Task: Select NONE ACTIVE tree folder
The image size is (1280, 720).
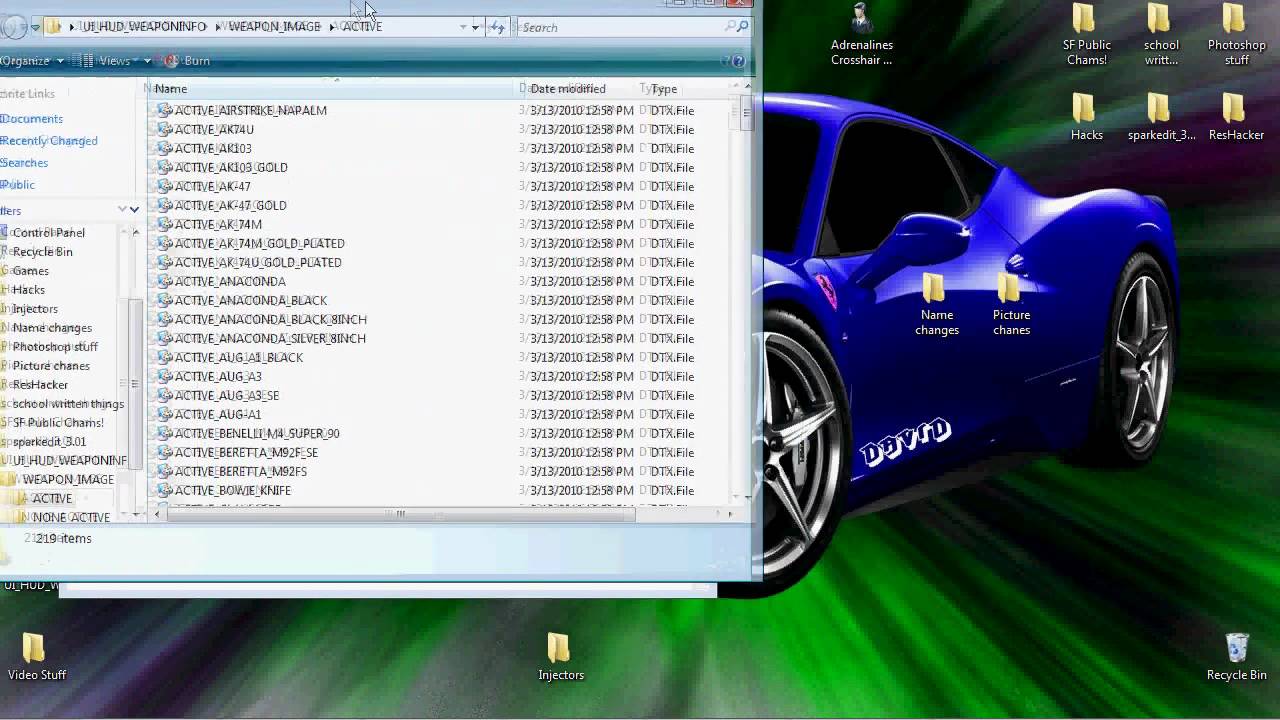Action: click(x=71, y=518)
